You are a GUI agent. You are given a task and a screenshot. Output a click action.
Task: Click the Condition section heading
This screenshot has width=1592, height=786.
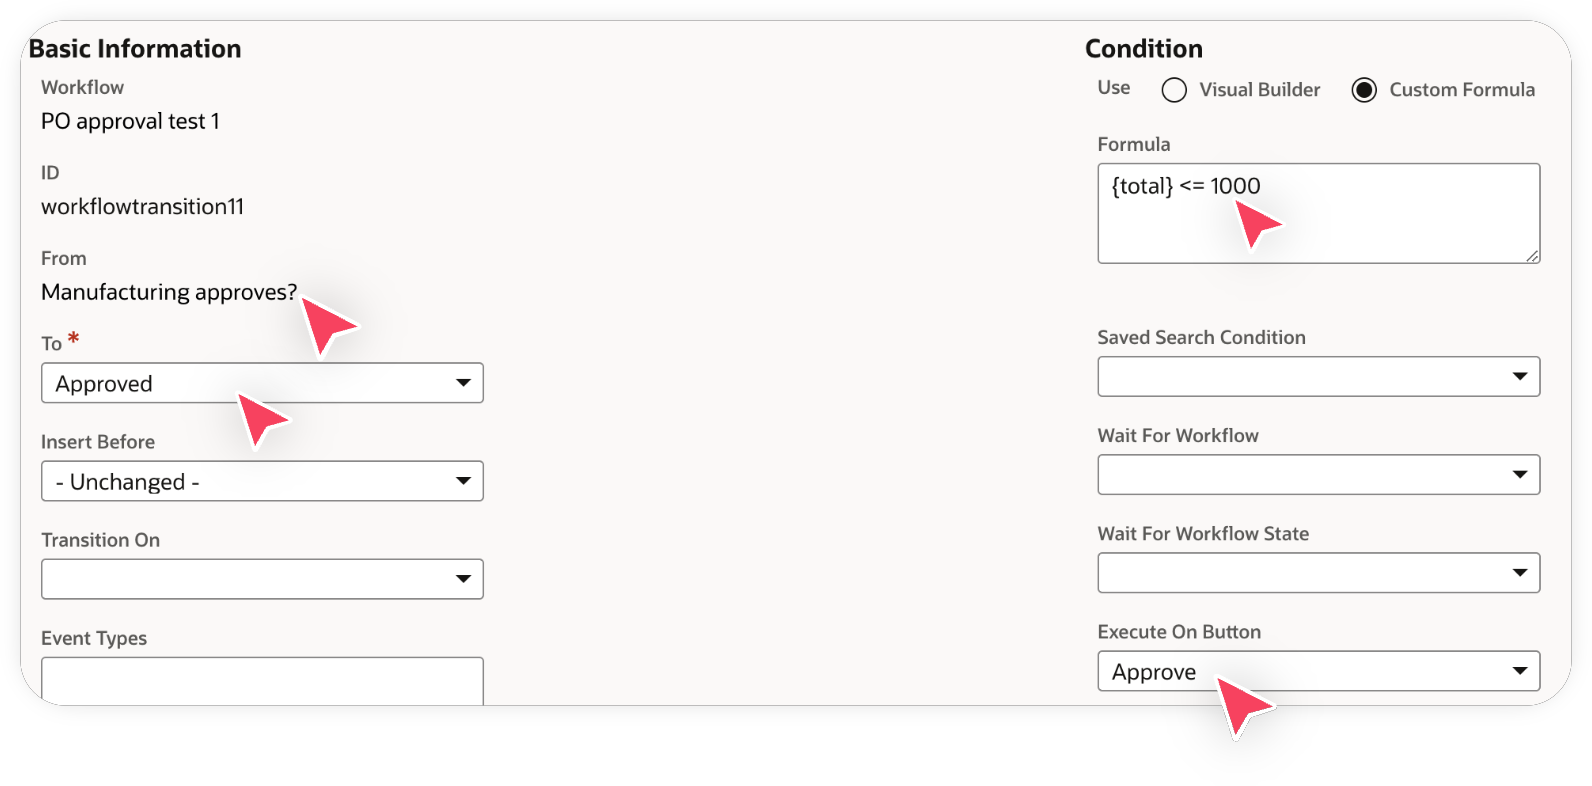[1144, 48]
